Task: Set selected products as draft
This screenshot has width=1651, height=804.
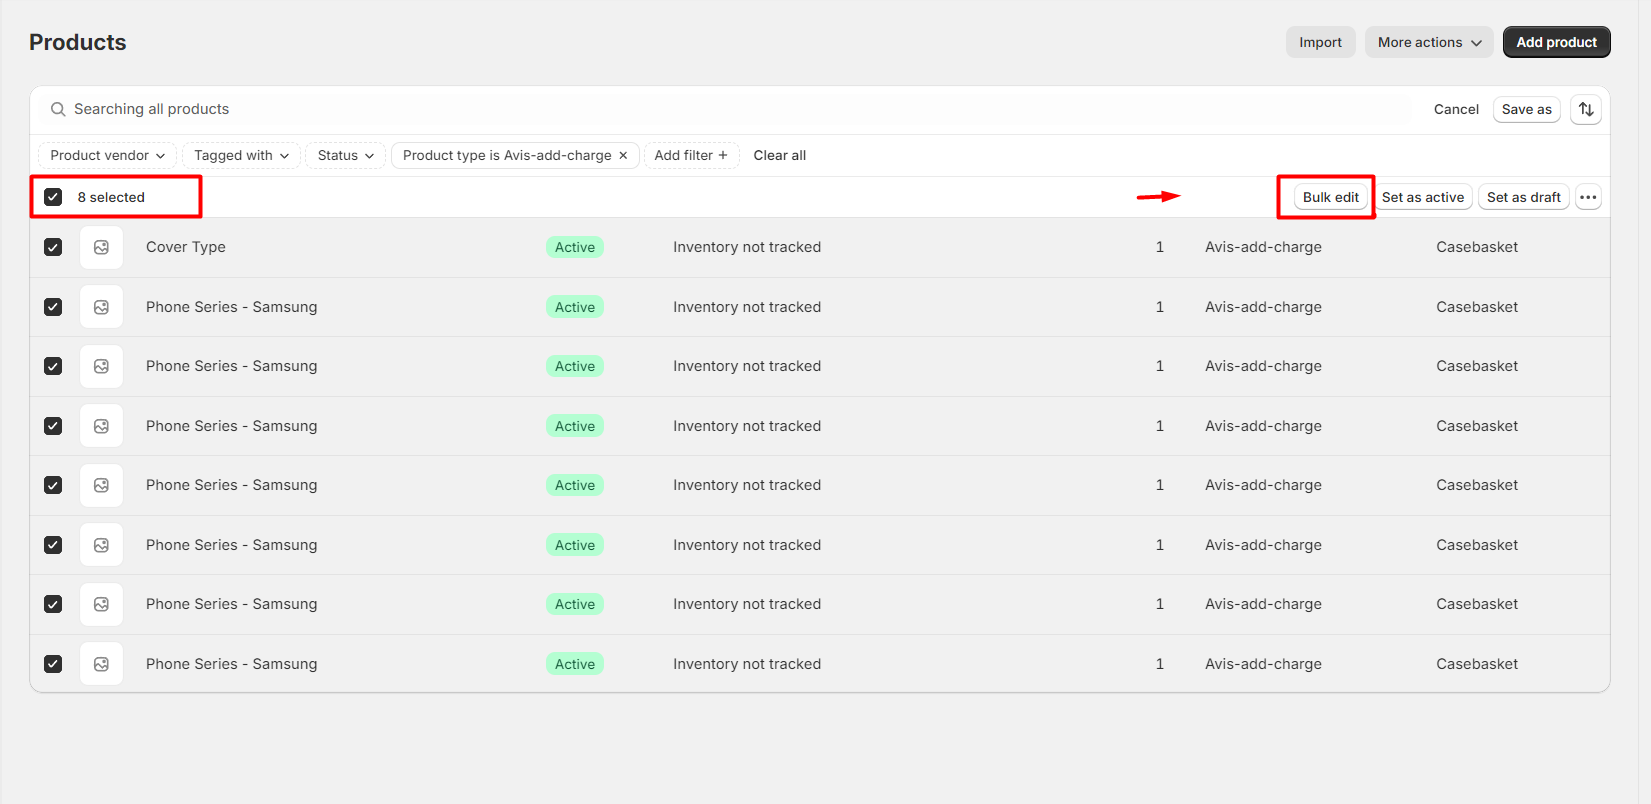Action: [x=1523, y=197]
